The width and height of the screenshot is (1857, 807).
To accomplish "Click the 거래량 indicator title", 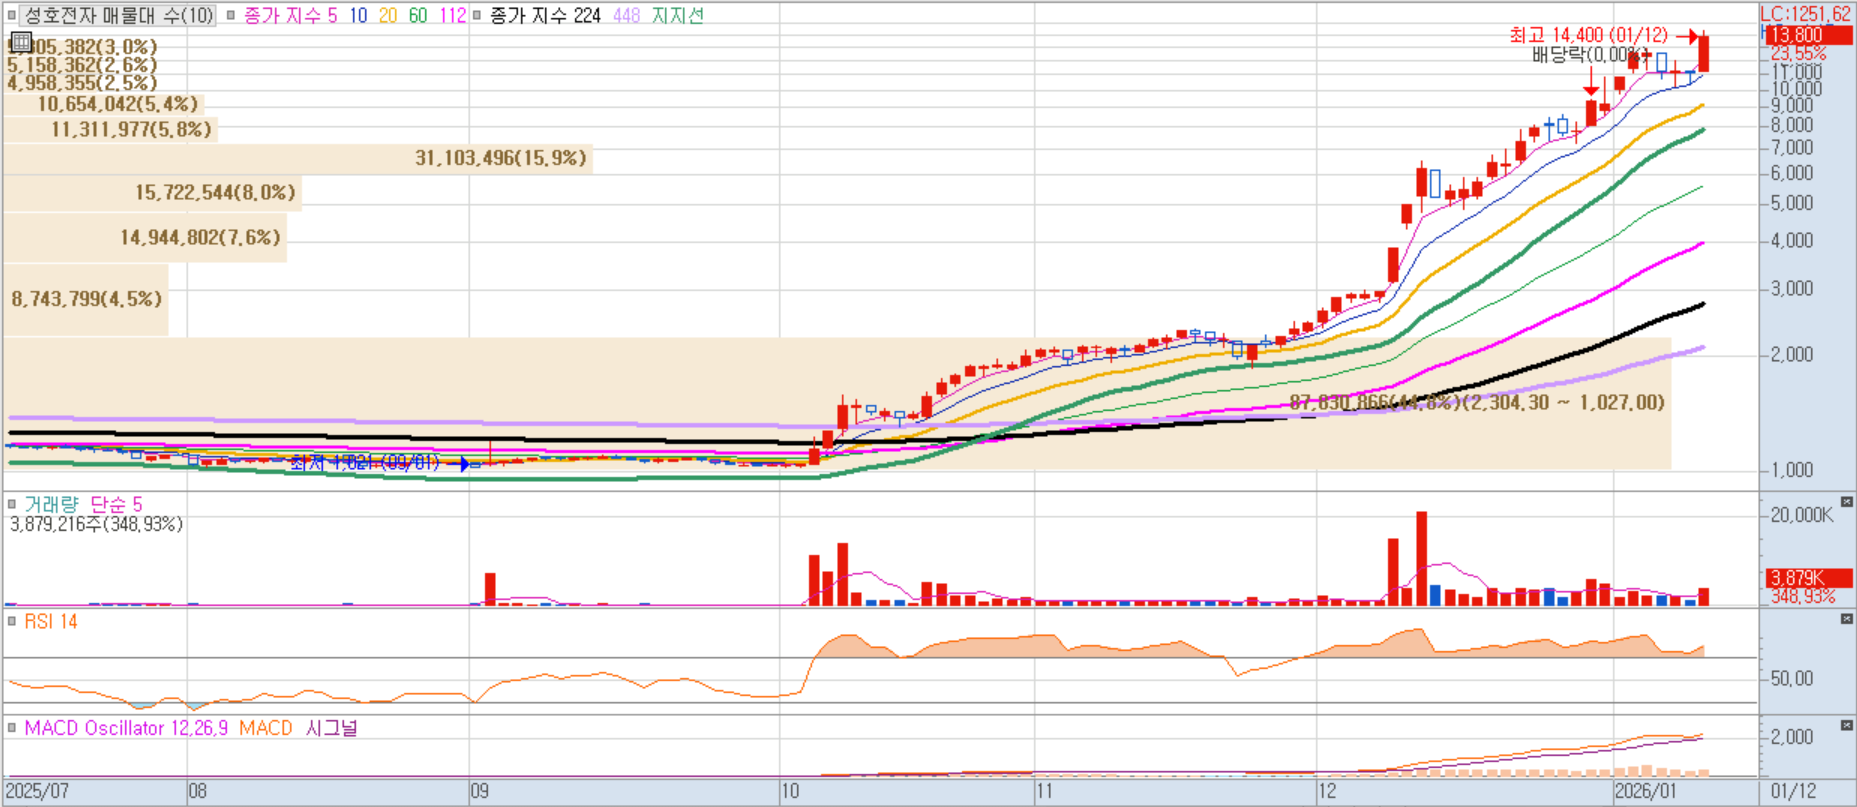I will click(x=51, y=504).
